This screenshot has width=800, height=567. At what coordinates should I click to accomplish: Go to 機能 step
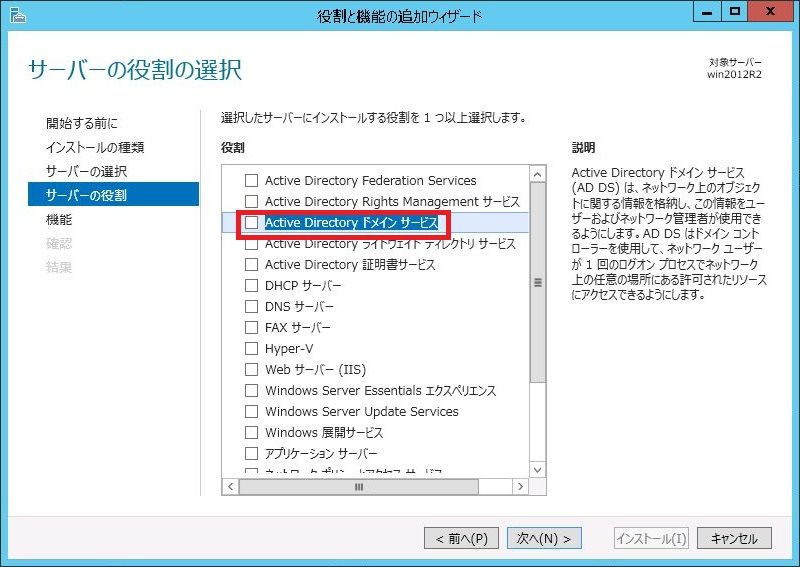click(x=59, y=219)
